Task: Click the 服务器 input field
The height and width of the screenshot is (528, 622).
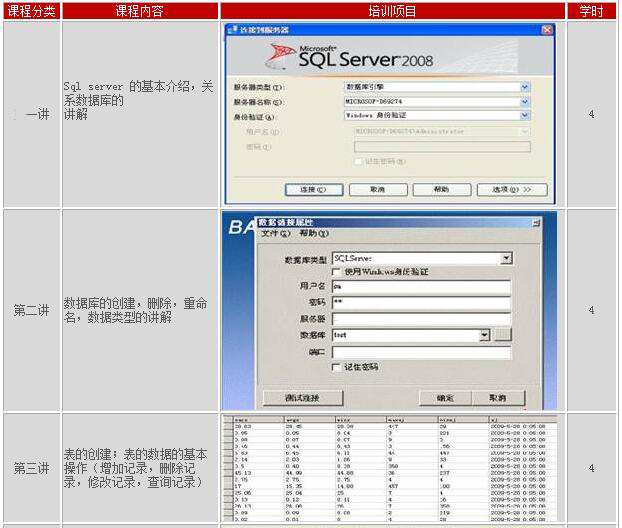Action: pos(421,319)
